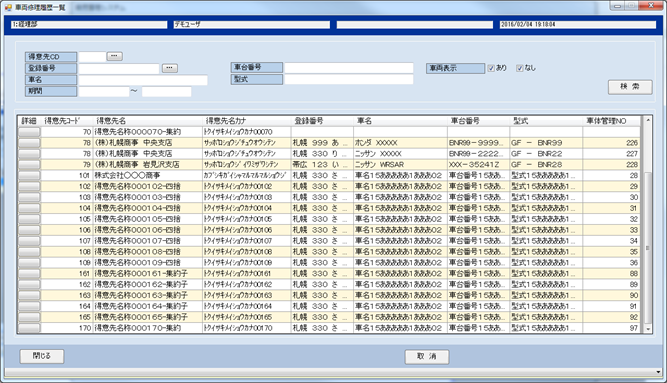
Task: Focus the 期間 start date field
Action: (104, 91)
